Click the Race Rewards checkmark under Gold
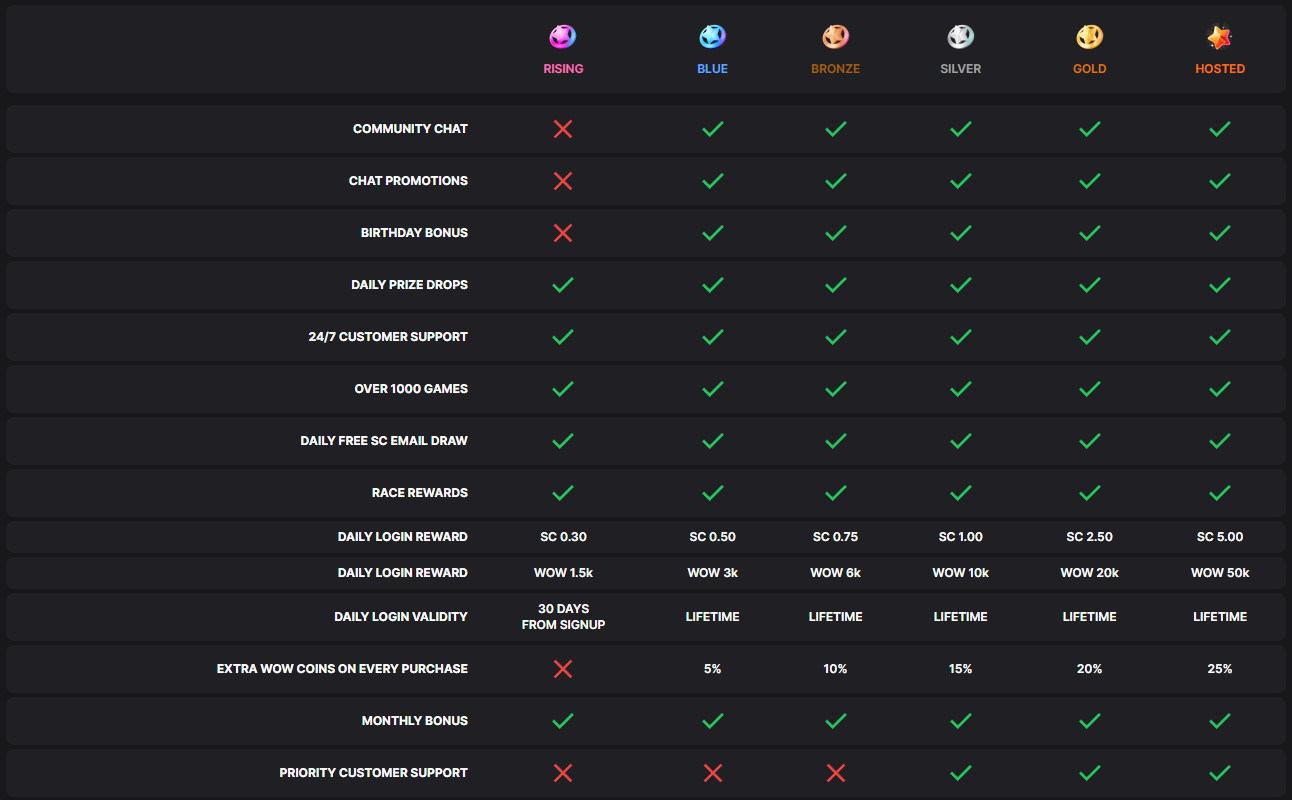Viewport: 1292px width, 800px height. coord(1090,493)
